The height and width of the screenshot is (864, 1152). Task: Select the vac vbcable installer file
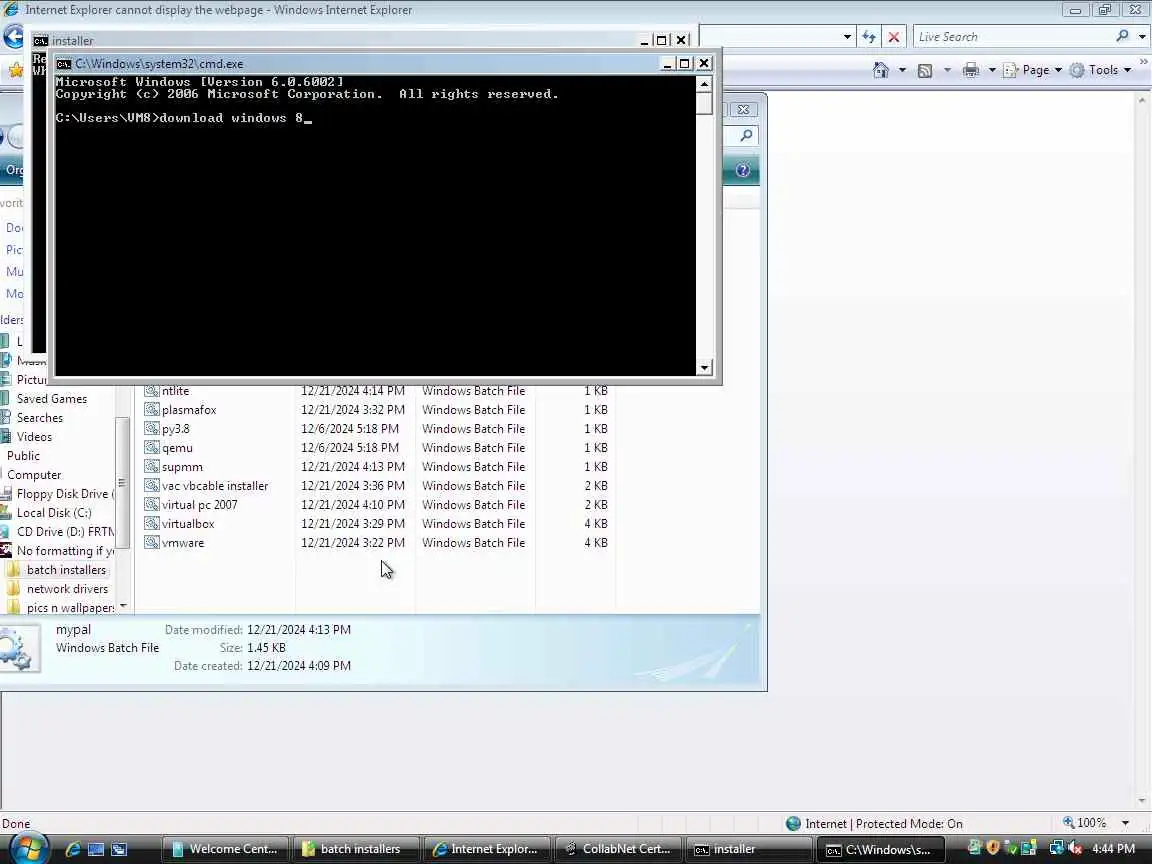point(215,486)
